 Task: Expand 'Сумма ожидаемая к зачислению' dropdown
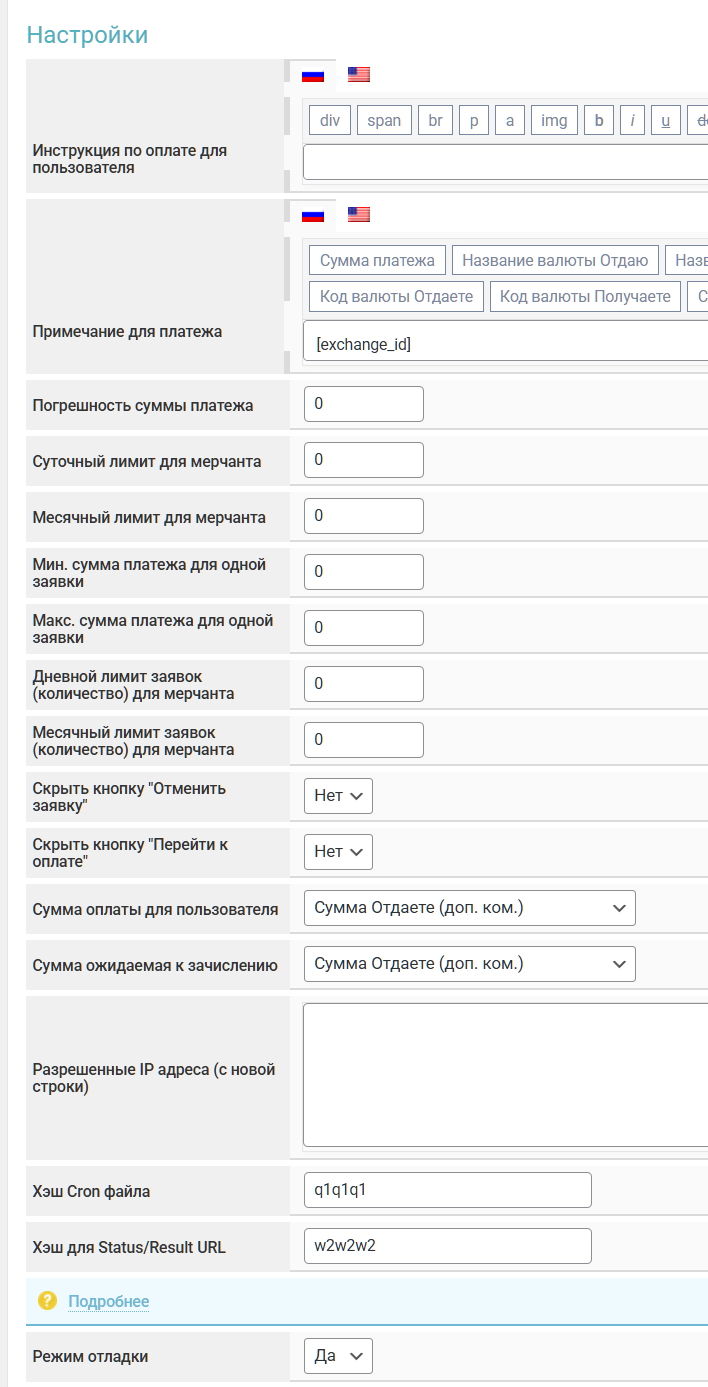(469, 964)
